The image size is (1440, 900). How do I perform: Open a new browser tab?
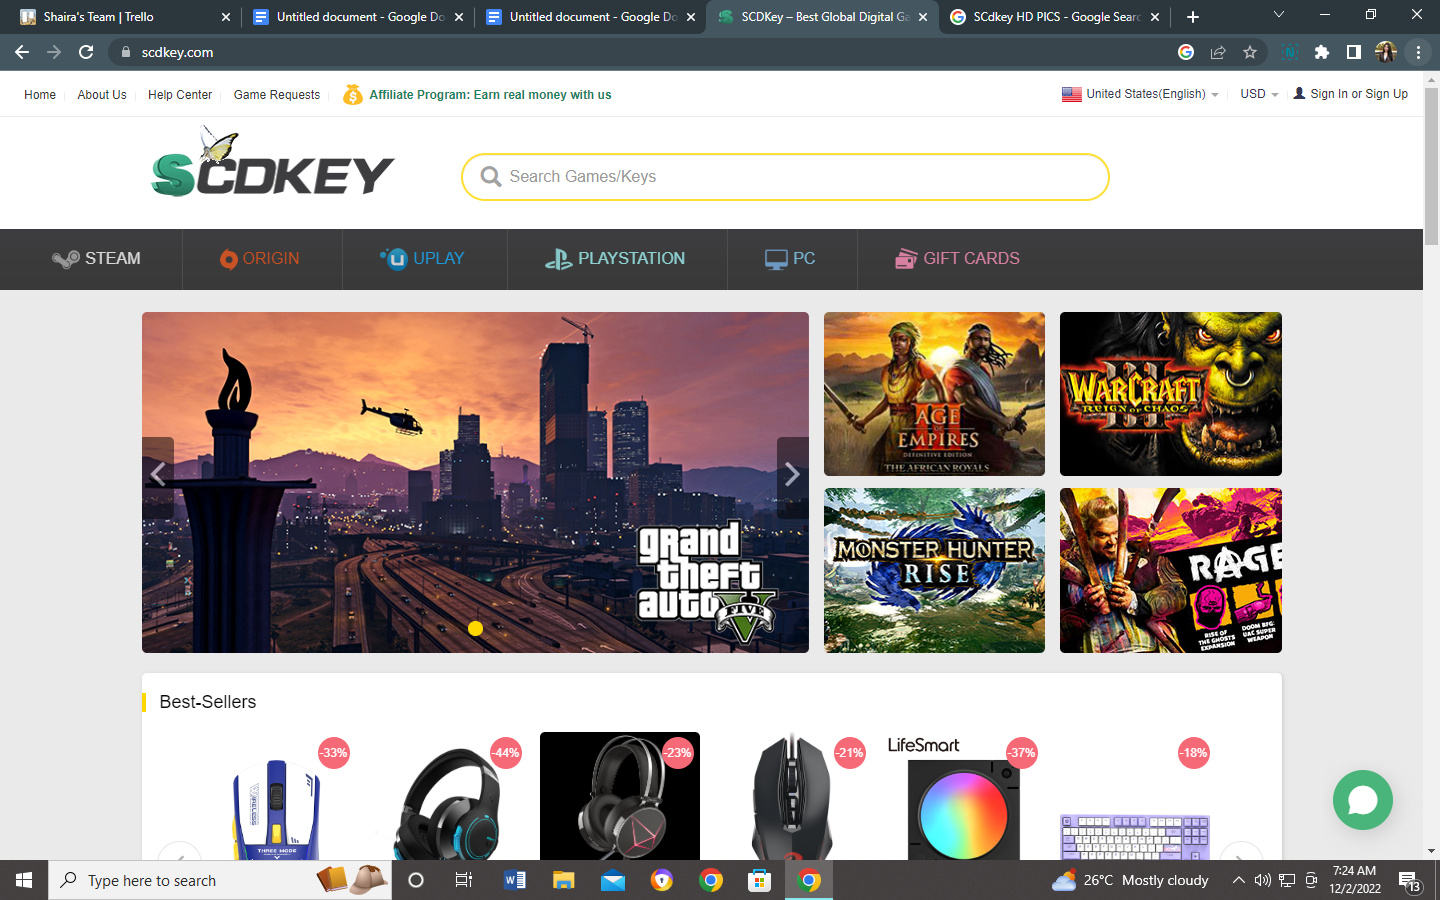1193,17
